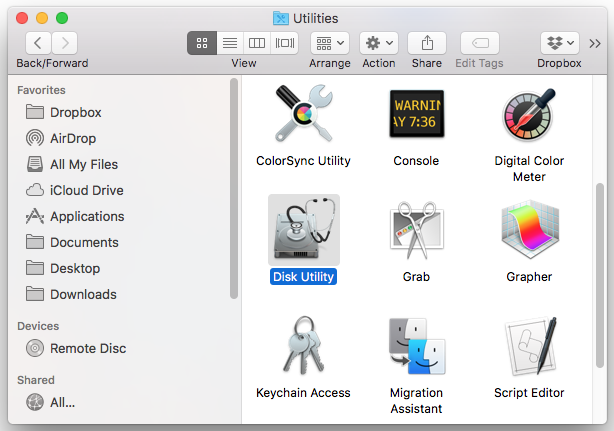Click the Share toolbar button

pyautogui.click(x=427, y=43)
